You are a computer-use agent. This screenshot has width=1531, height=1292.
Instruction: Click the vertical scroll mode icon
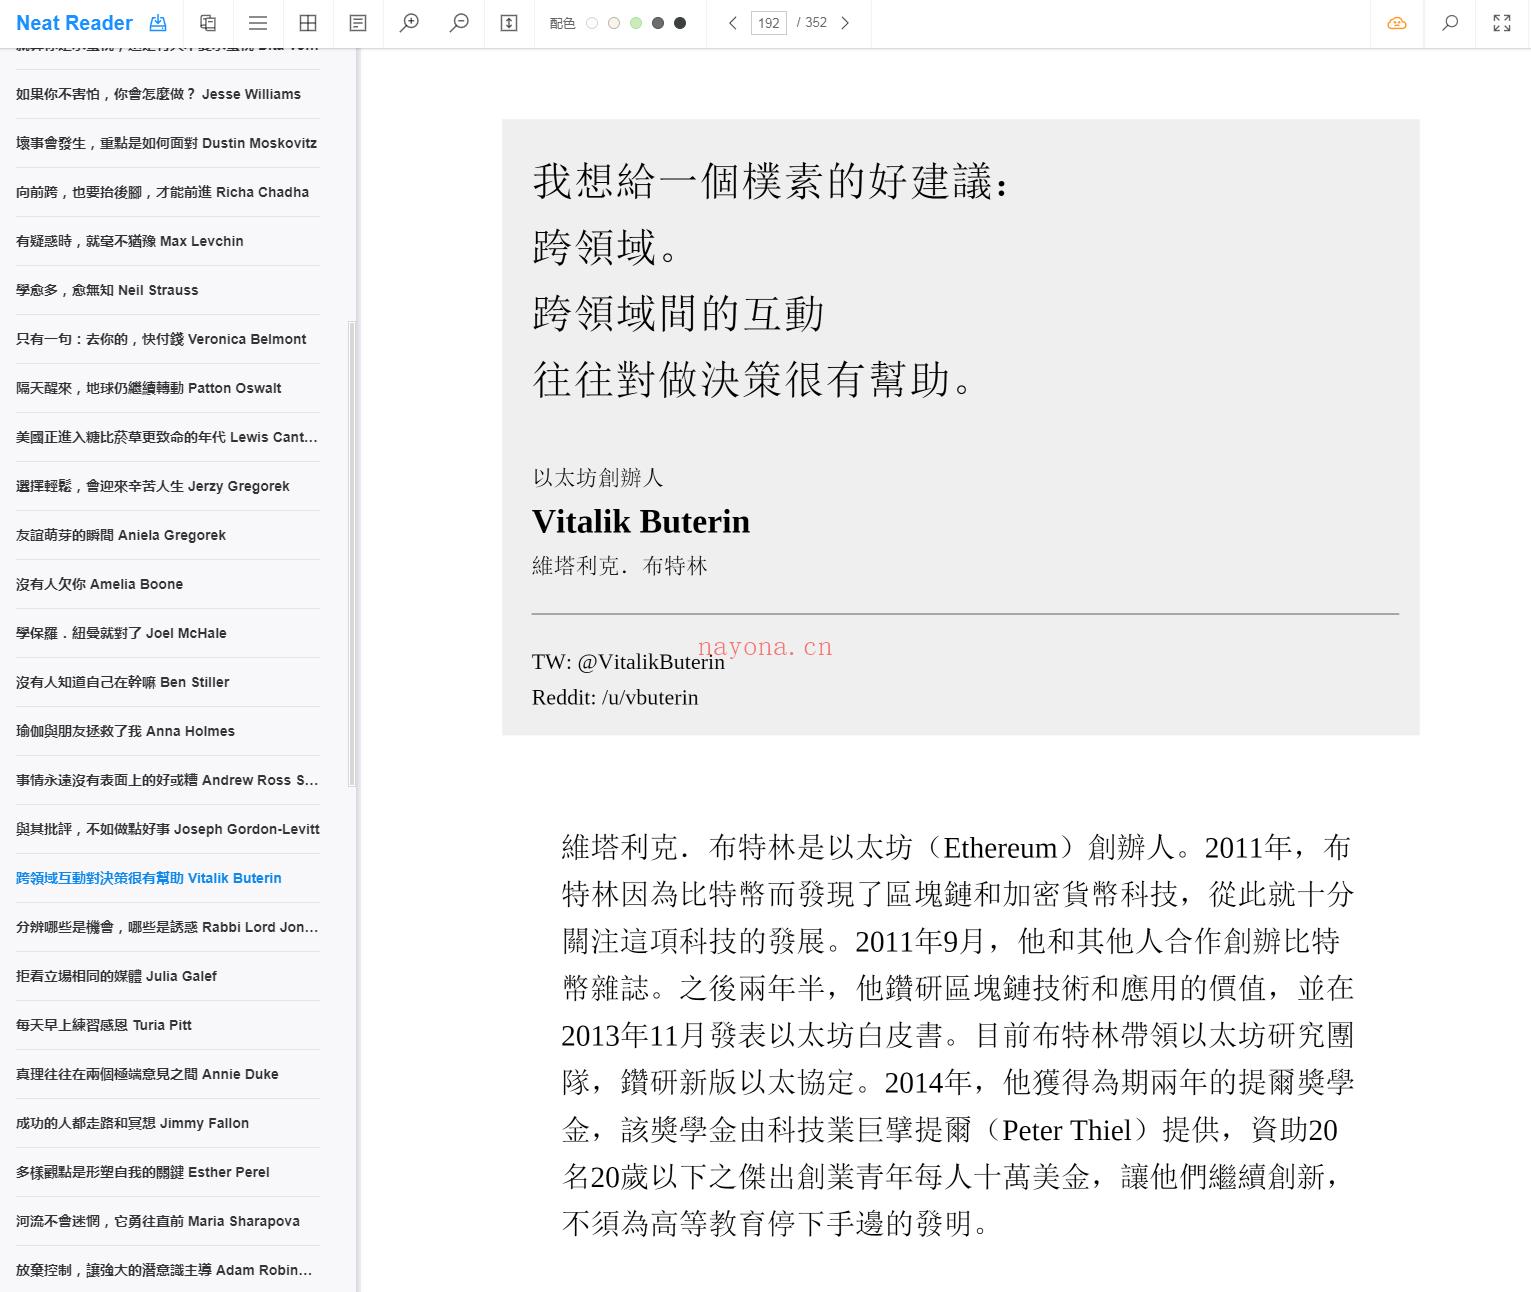pos(509,23)
